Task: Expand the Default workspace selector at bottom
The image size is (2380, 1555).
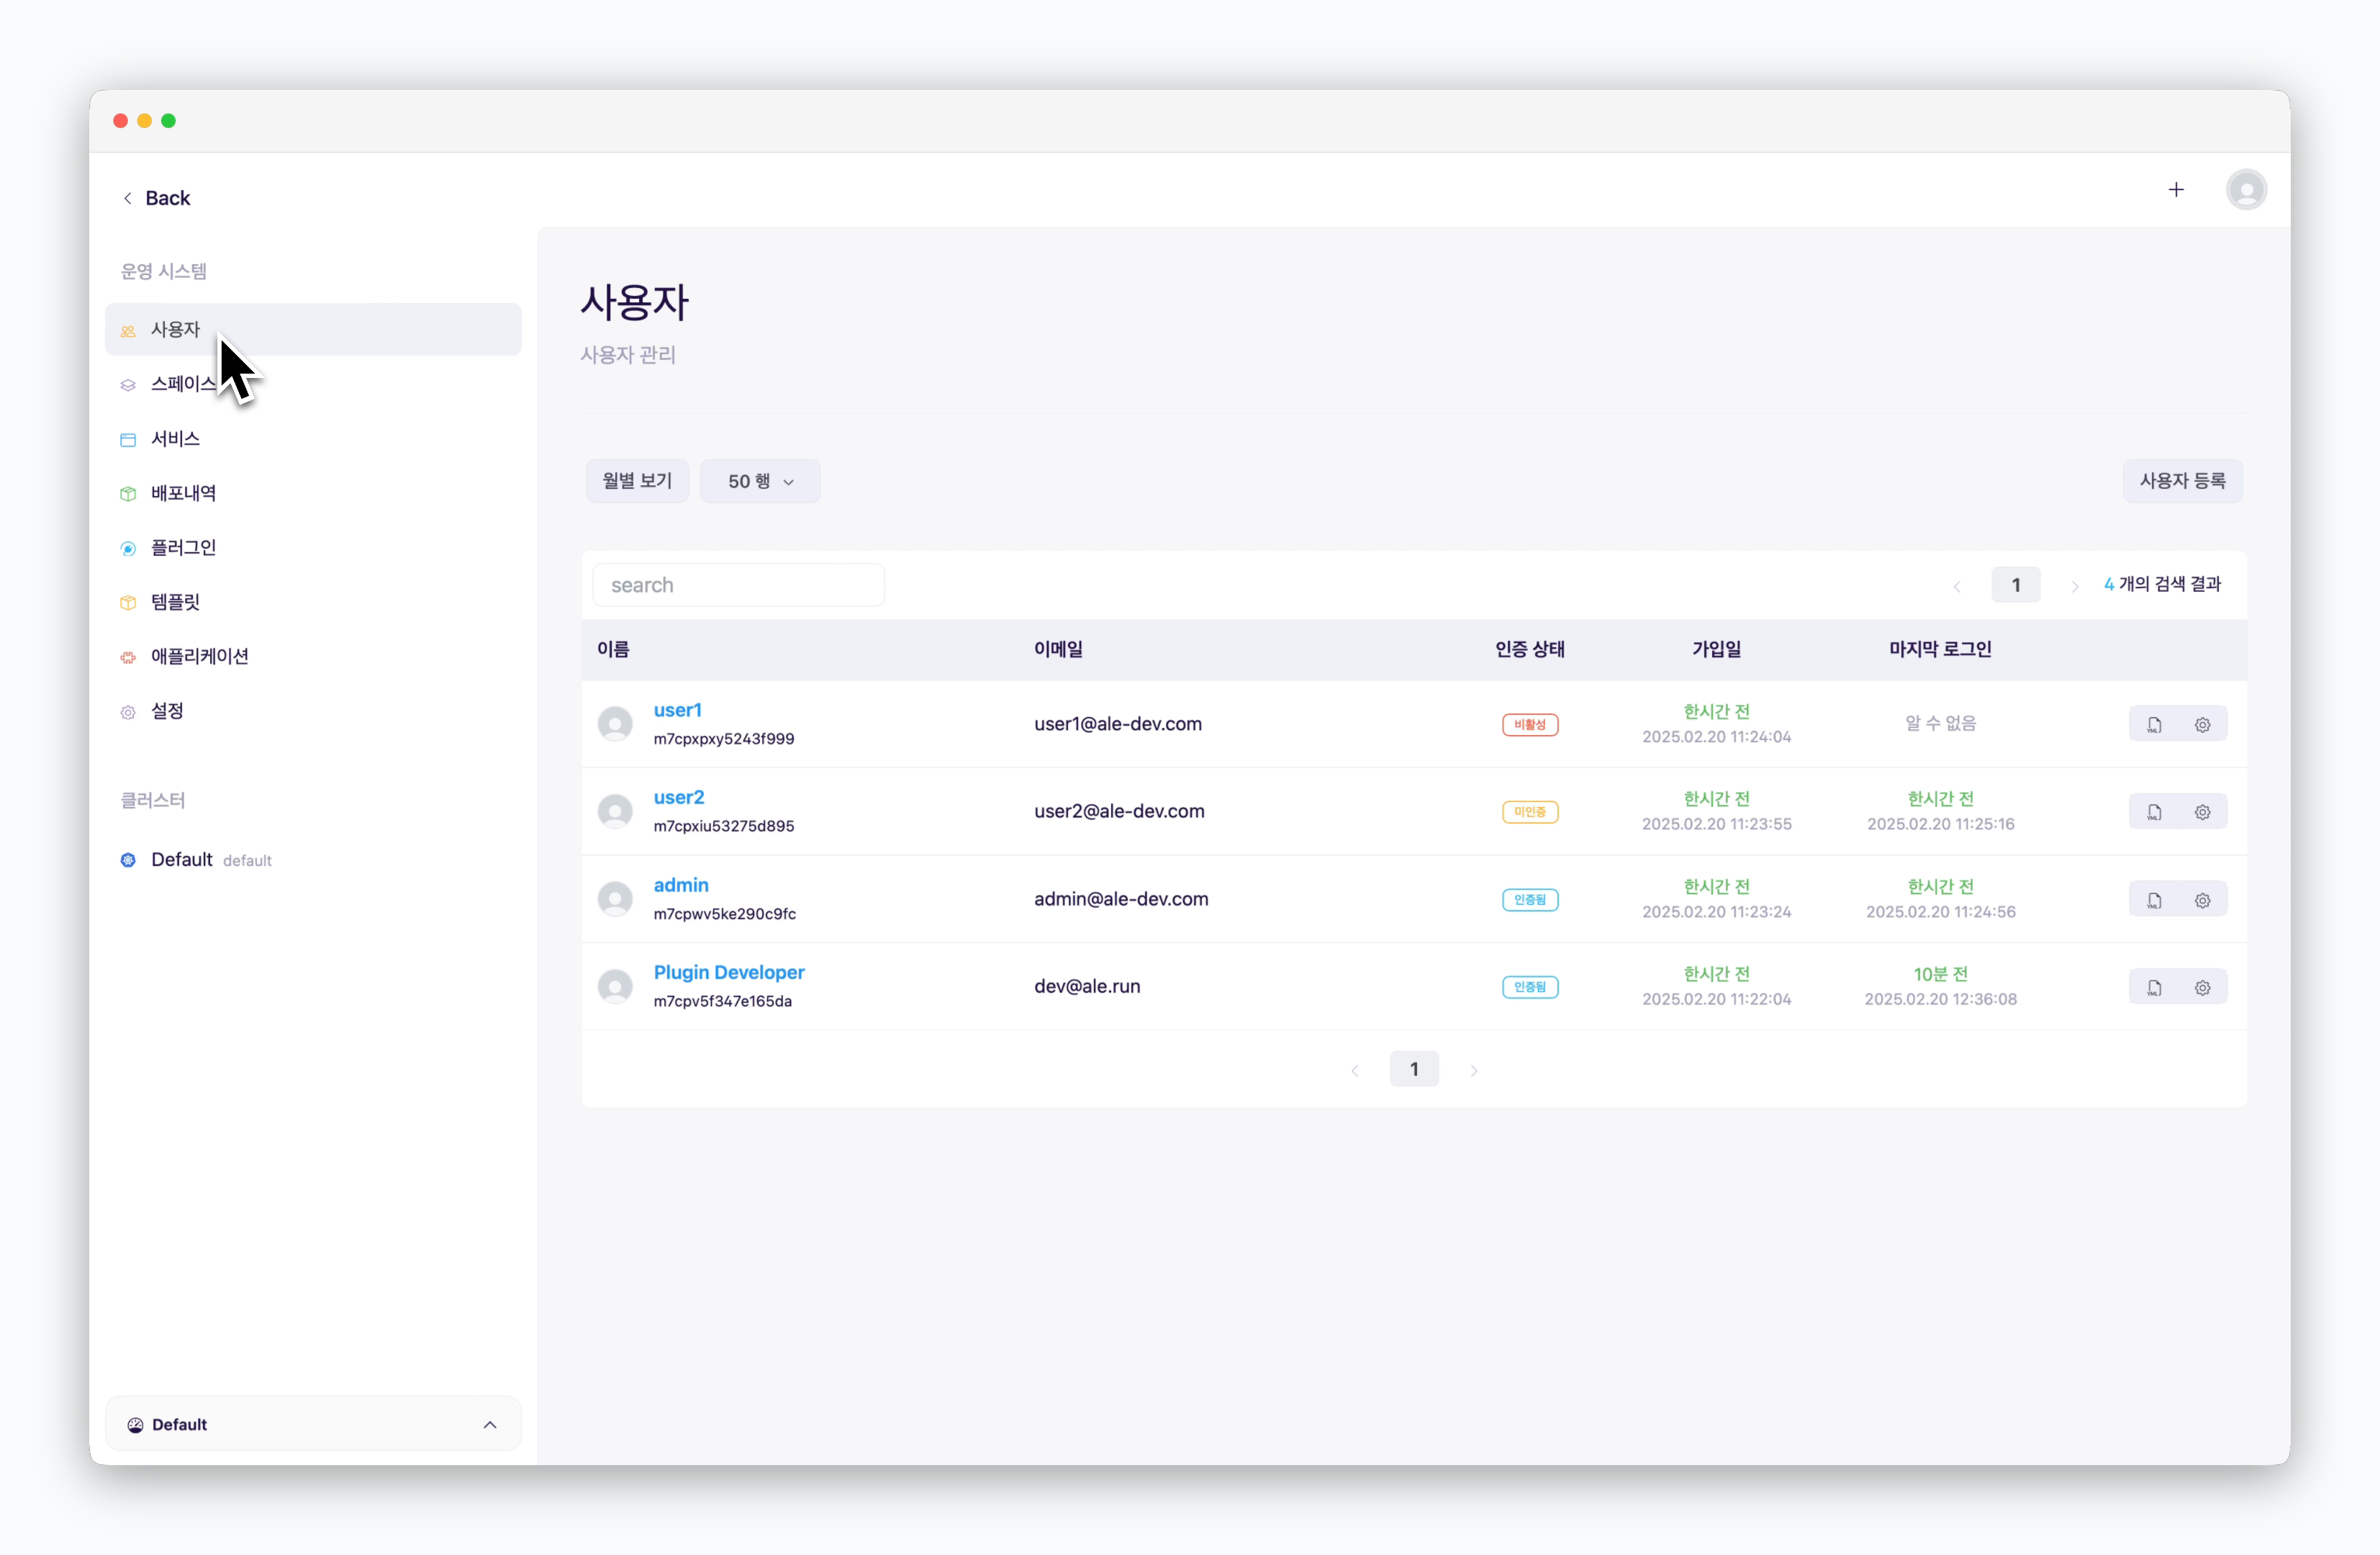Action: point(313,1424)
